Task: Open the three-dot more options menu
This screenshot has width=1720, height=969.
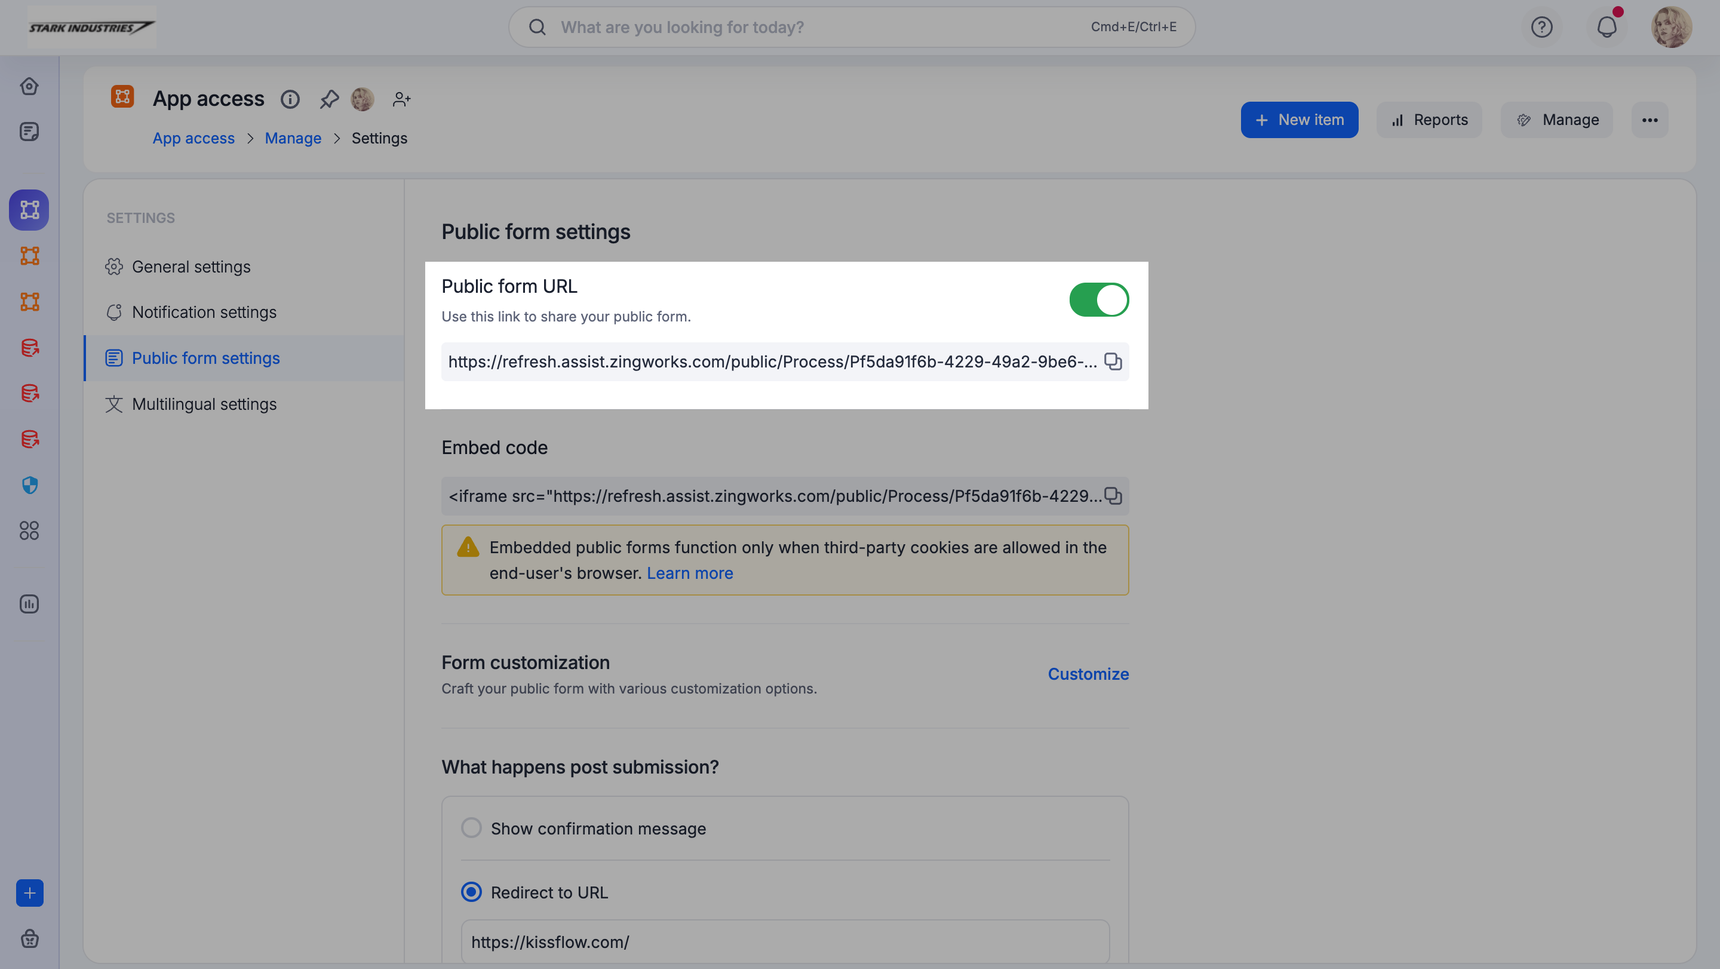Action: pos(1649,120)
